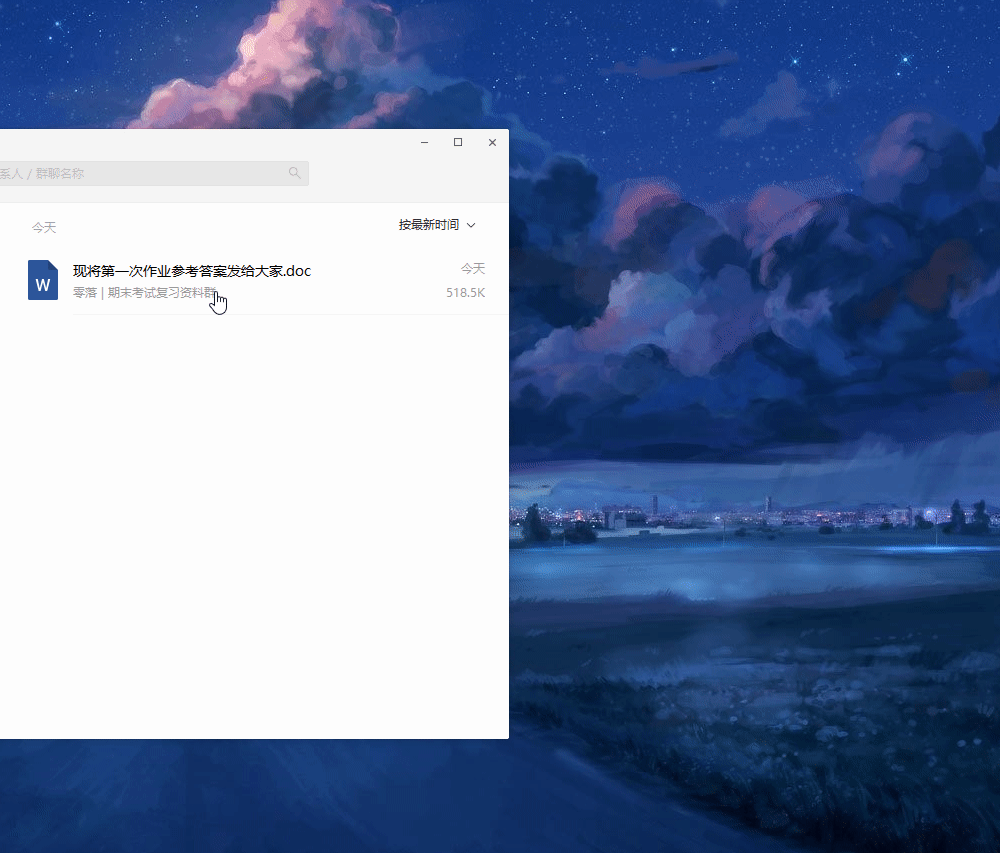The width and height of the screenshot is (1000, 853).
Task: Close the file manager window
Action: [492, 143]
